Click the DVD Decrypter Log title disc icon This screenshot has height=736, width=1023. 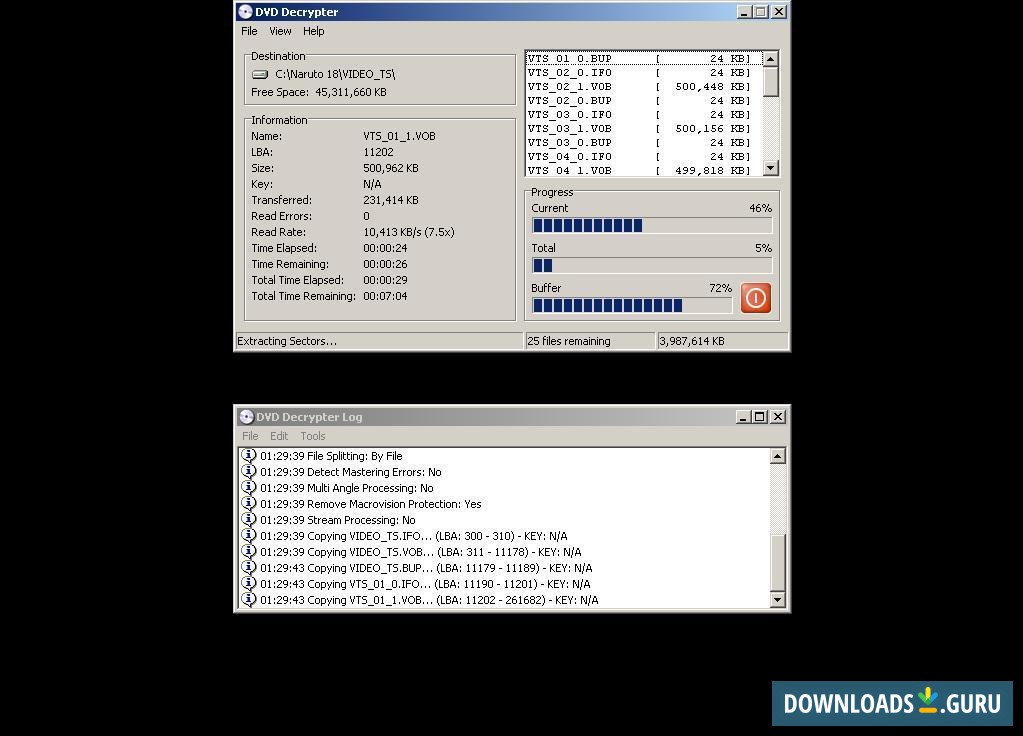point(246,417)
